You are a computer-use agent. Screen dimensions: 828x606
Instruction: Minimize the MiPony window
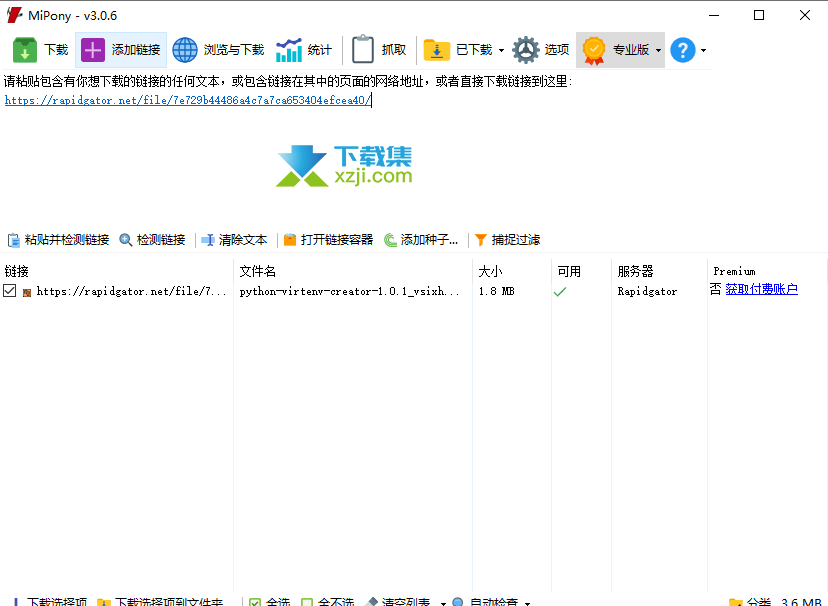coord(714,15)
